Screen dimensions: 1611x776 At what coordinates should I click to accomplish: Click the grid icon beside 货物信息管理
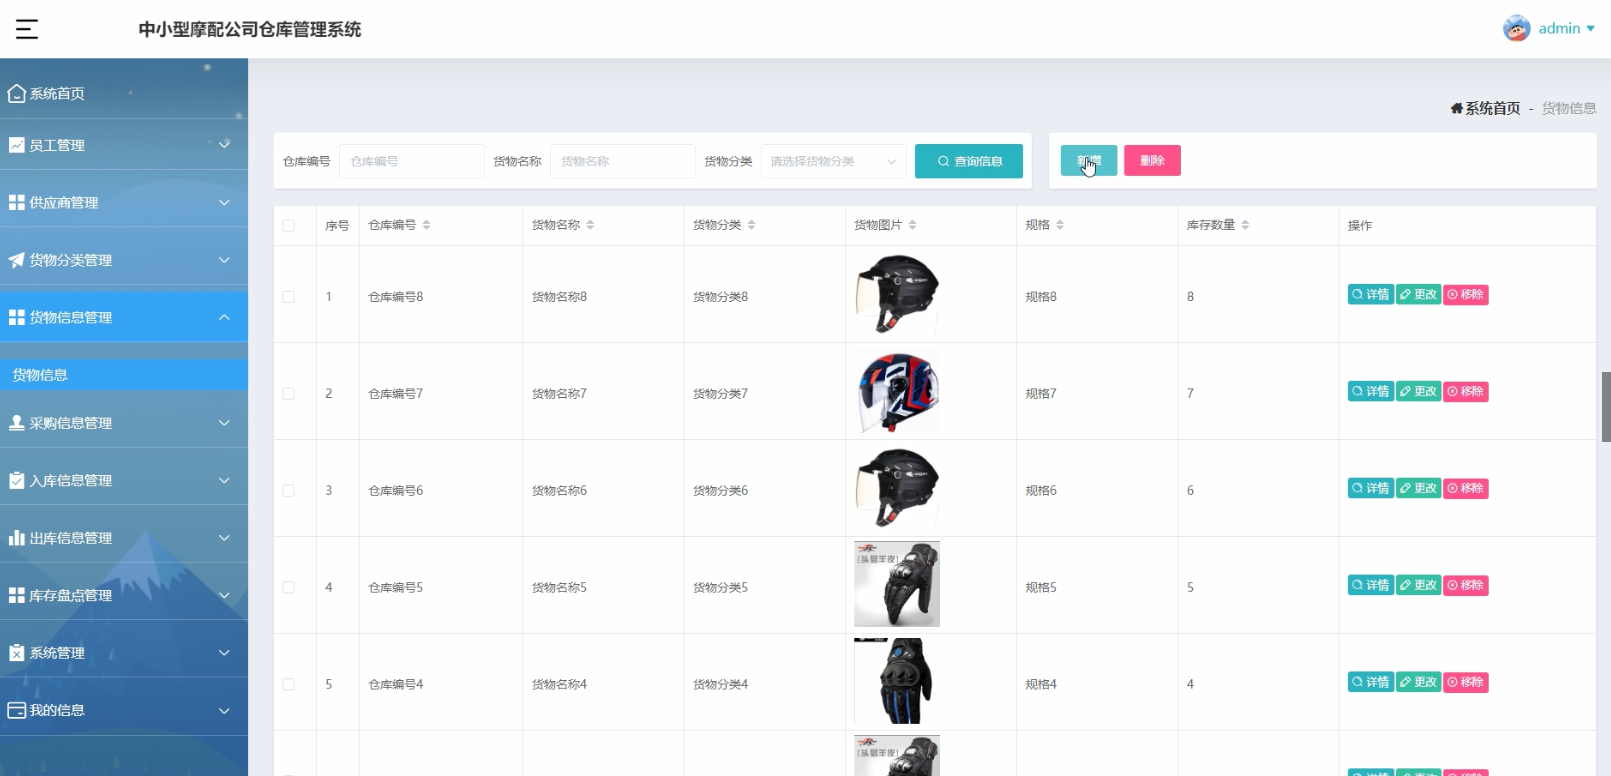16,317
